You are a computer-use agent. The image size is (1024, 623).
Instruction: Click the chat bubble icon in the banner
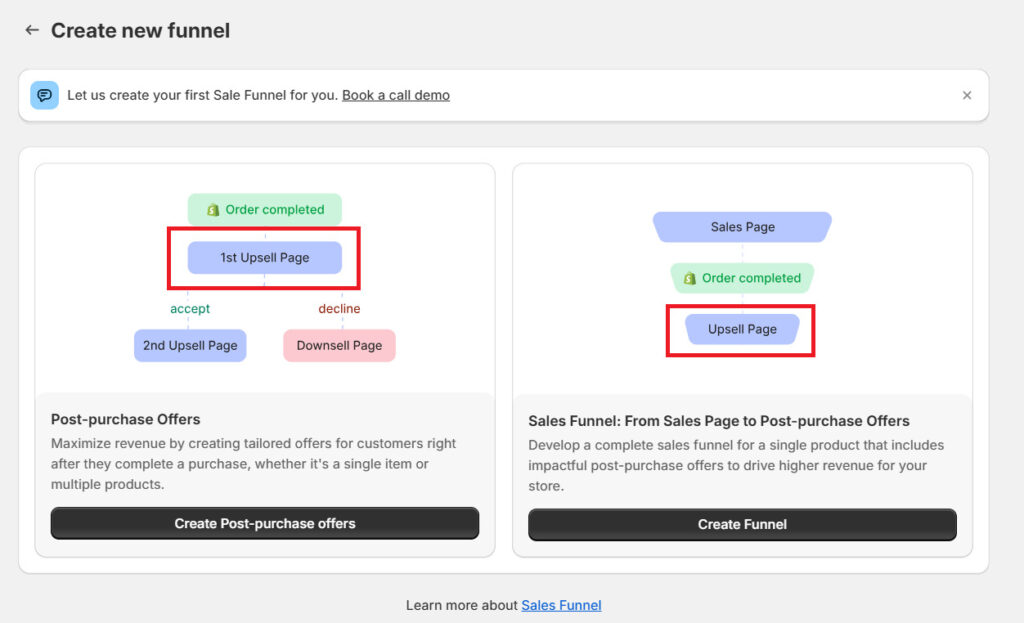tap(45, 94)
